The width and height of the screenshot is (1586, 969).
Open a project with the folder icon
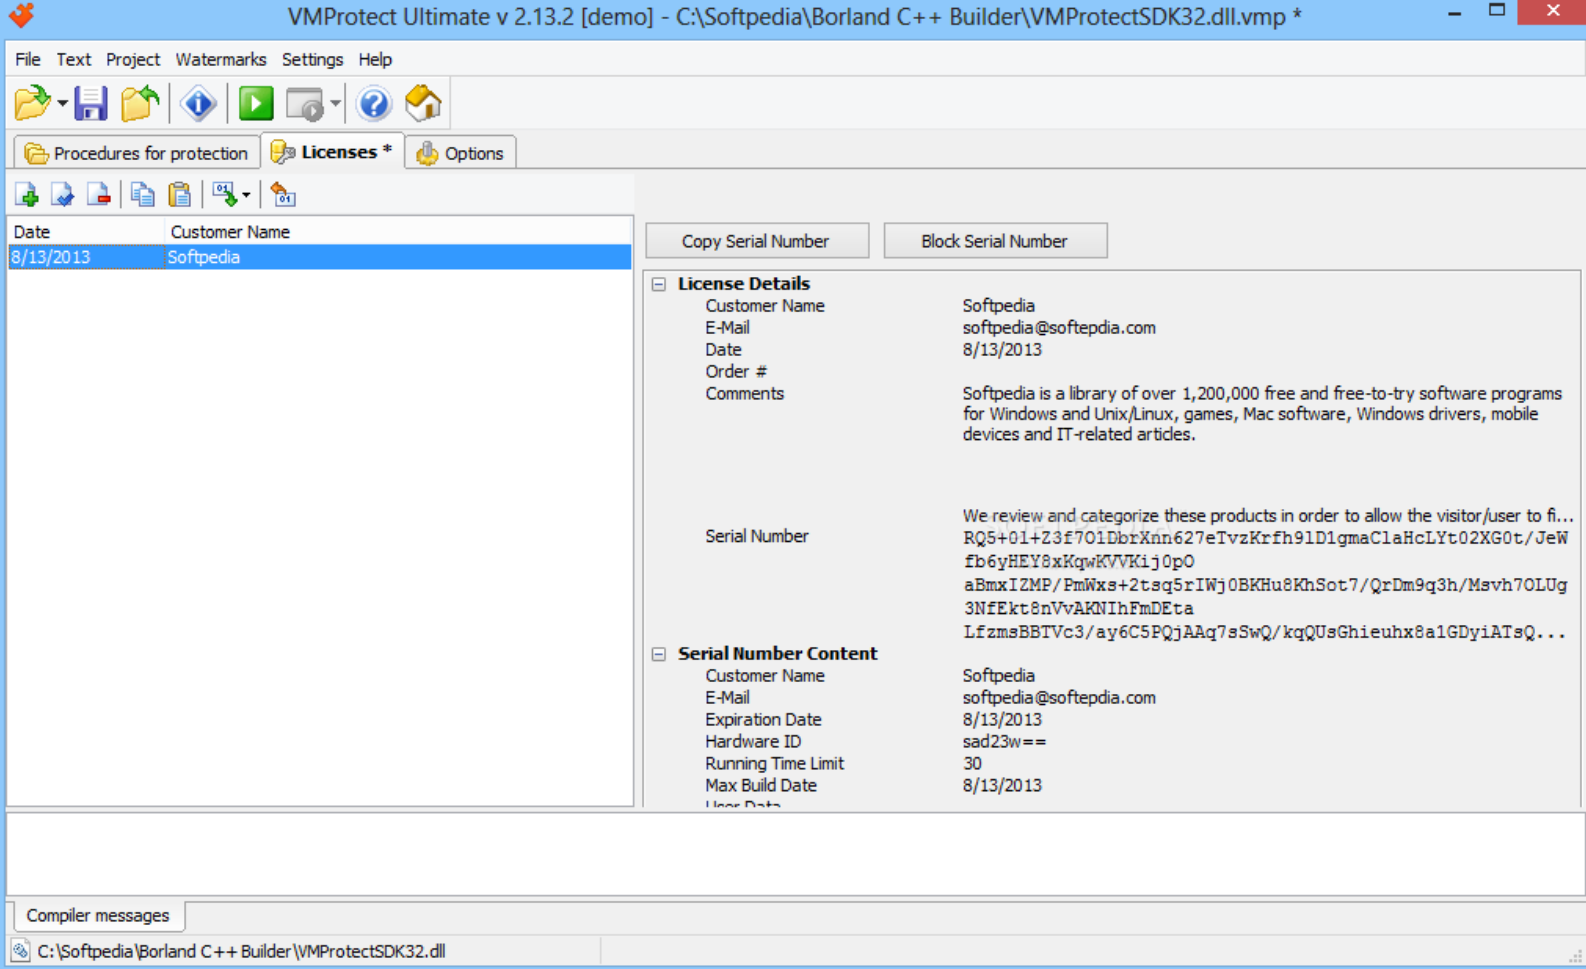pos(32,103)
